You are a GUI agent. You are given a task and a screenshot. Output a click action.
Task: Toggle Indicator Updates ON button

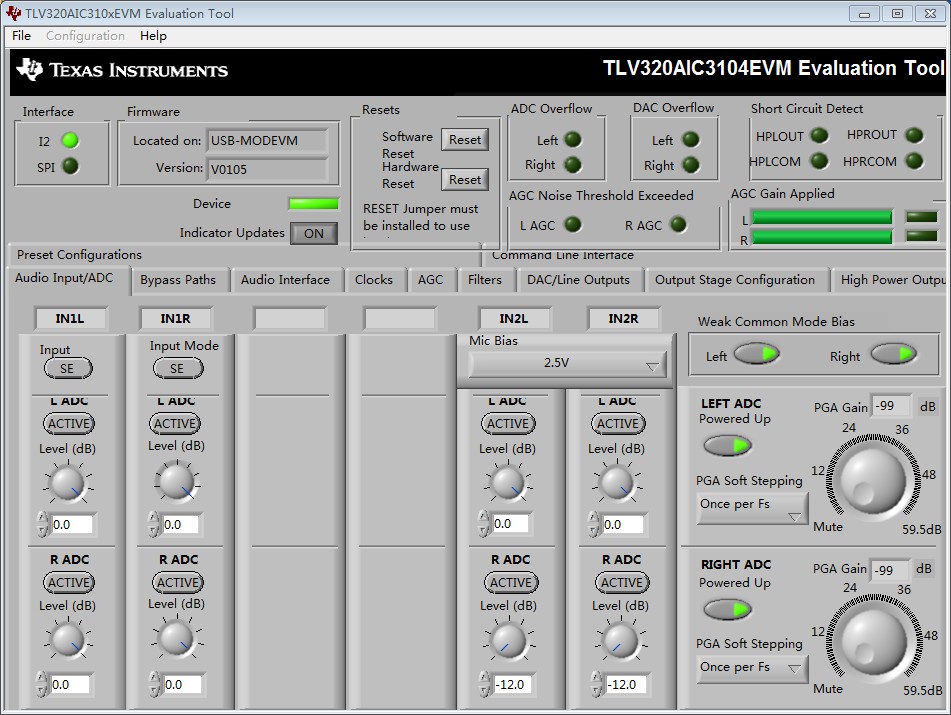pos(314,233)
